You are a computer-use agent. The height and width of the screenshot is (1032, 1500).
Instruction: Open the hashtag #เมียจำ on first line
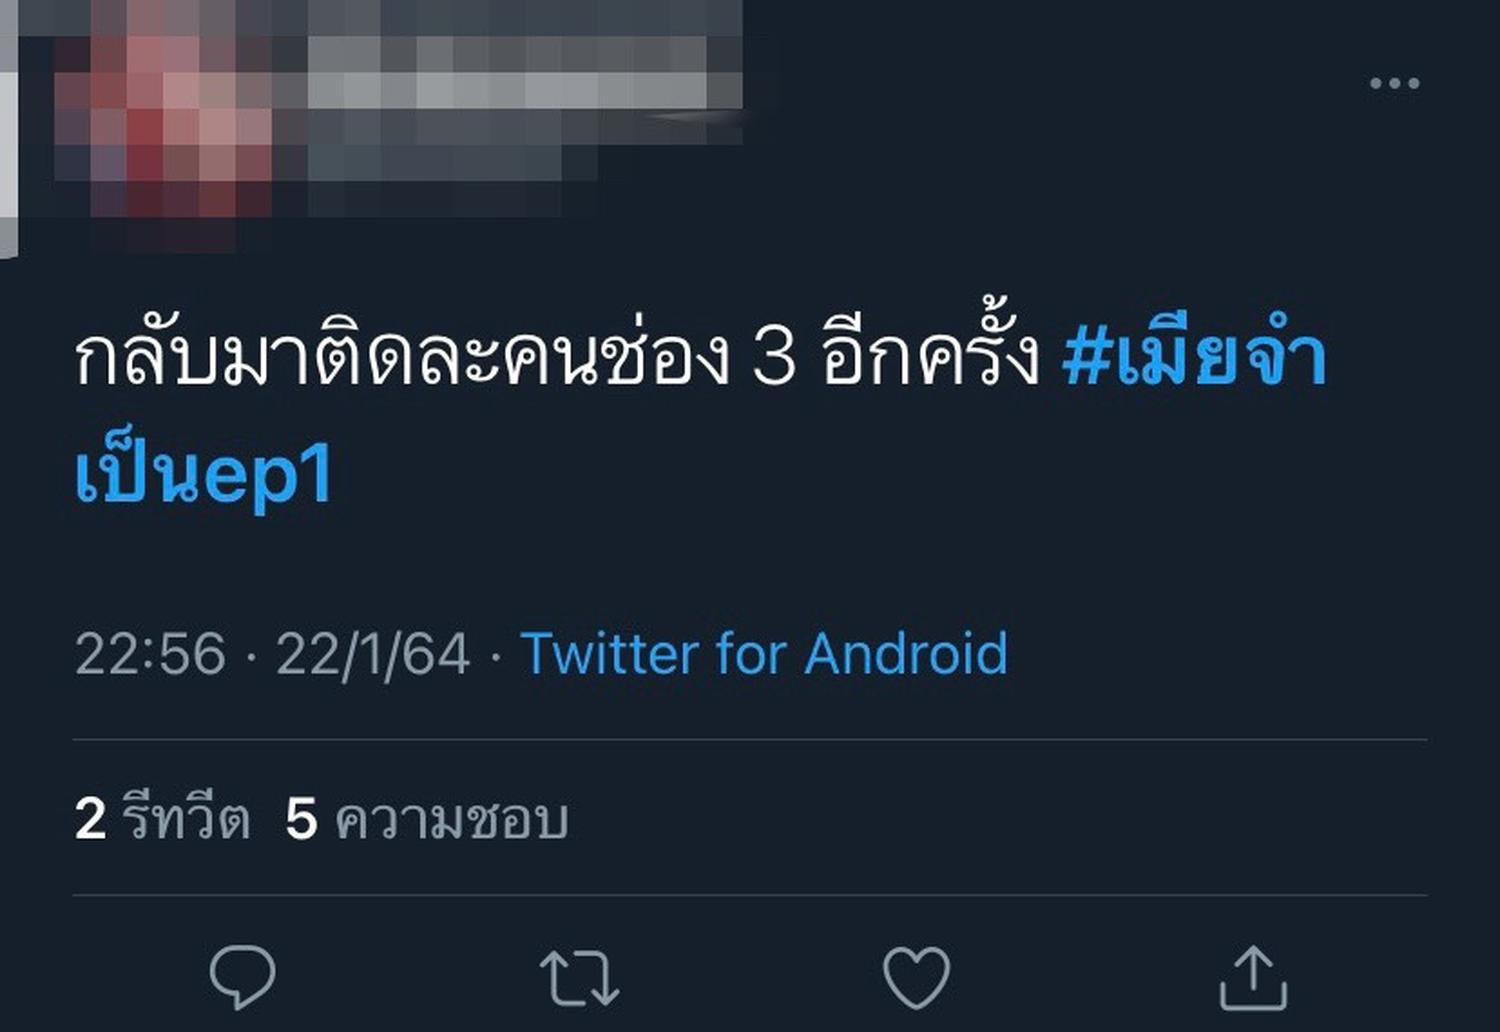(1194, 357)
